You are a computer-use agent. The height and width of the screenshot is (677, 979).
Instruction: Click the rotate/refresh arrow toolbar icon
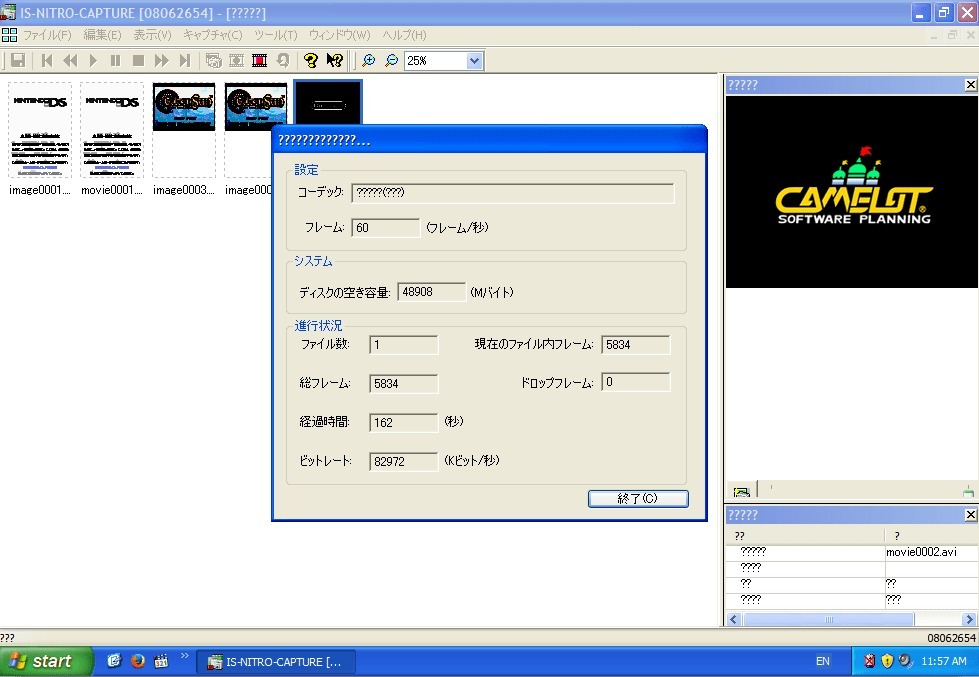click(283, 60)
